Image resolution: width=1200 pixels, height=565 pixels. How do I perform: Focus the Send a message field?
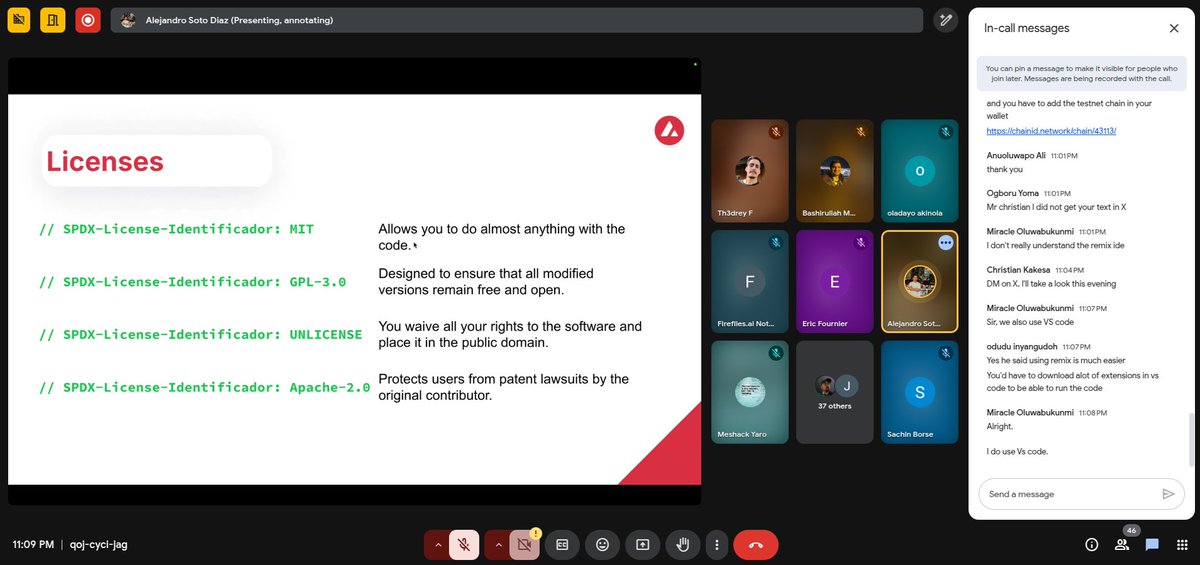1070,494
